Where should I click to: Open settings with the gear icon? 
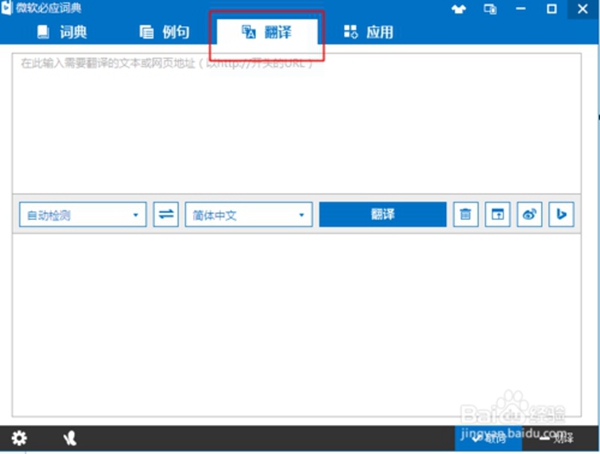pos(18,438)
